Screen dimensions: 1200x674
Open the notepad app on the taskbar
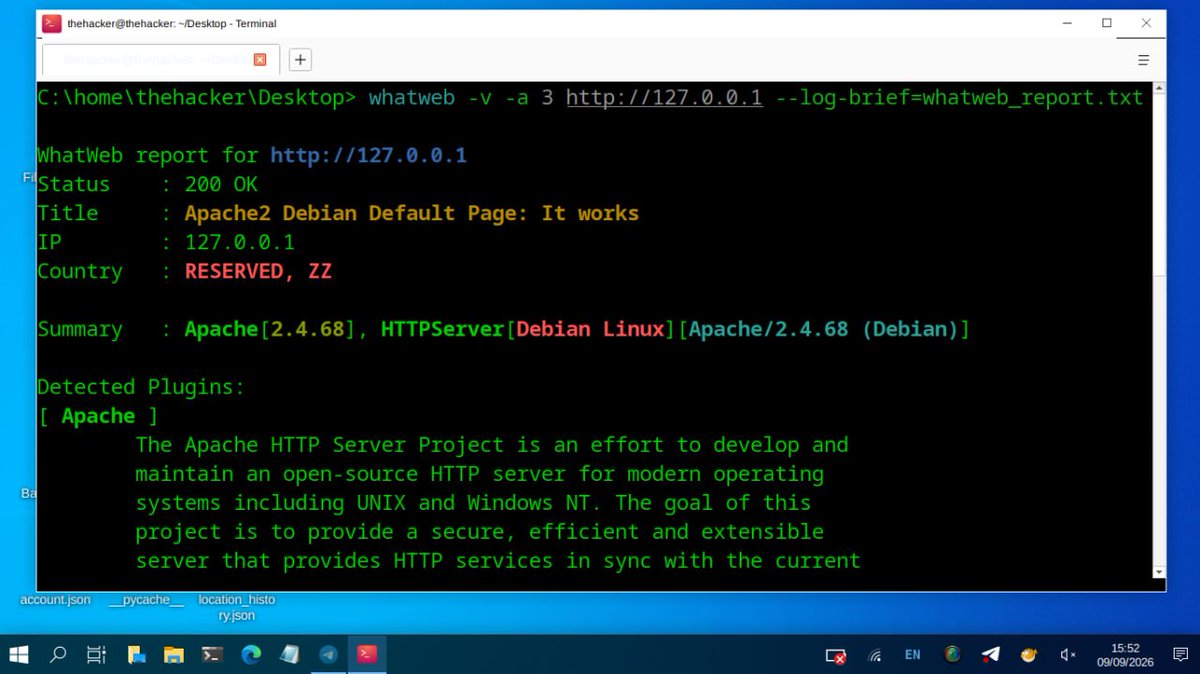pos(289,655)
